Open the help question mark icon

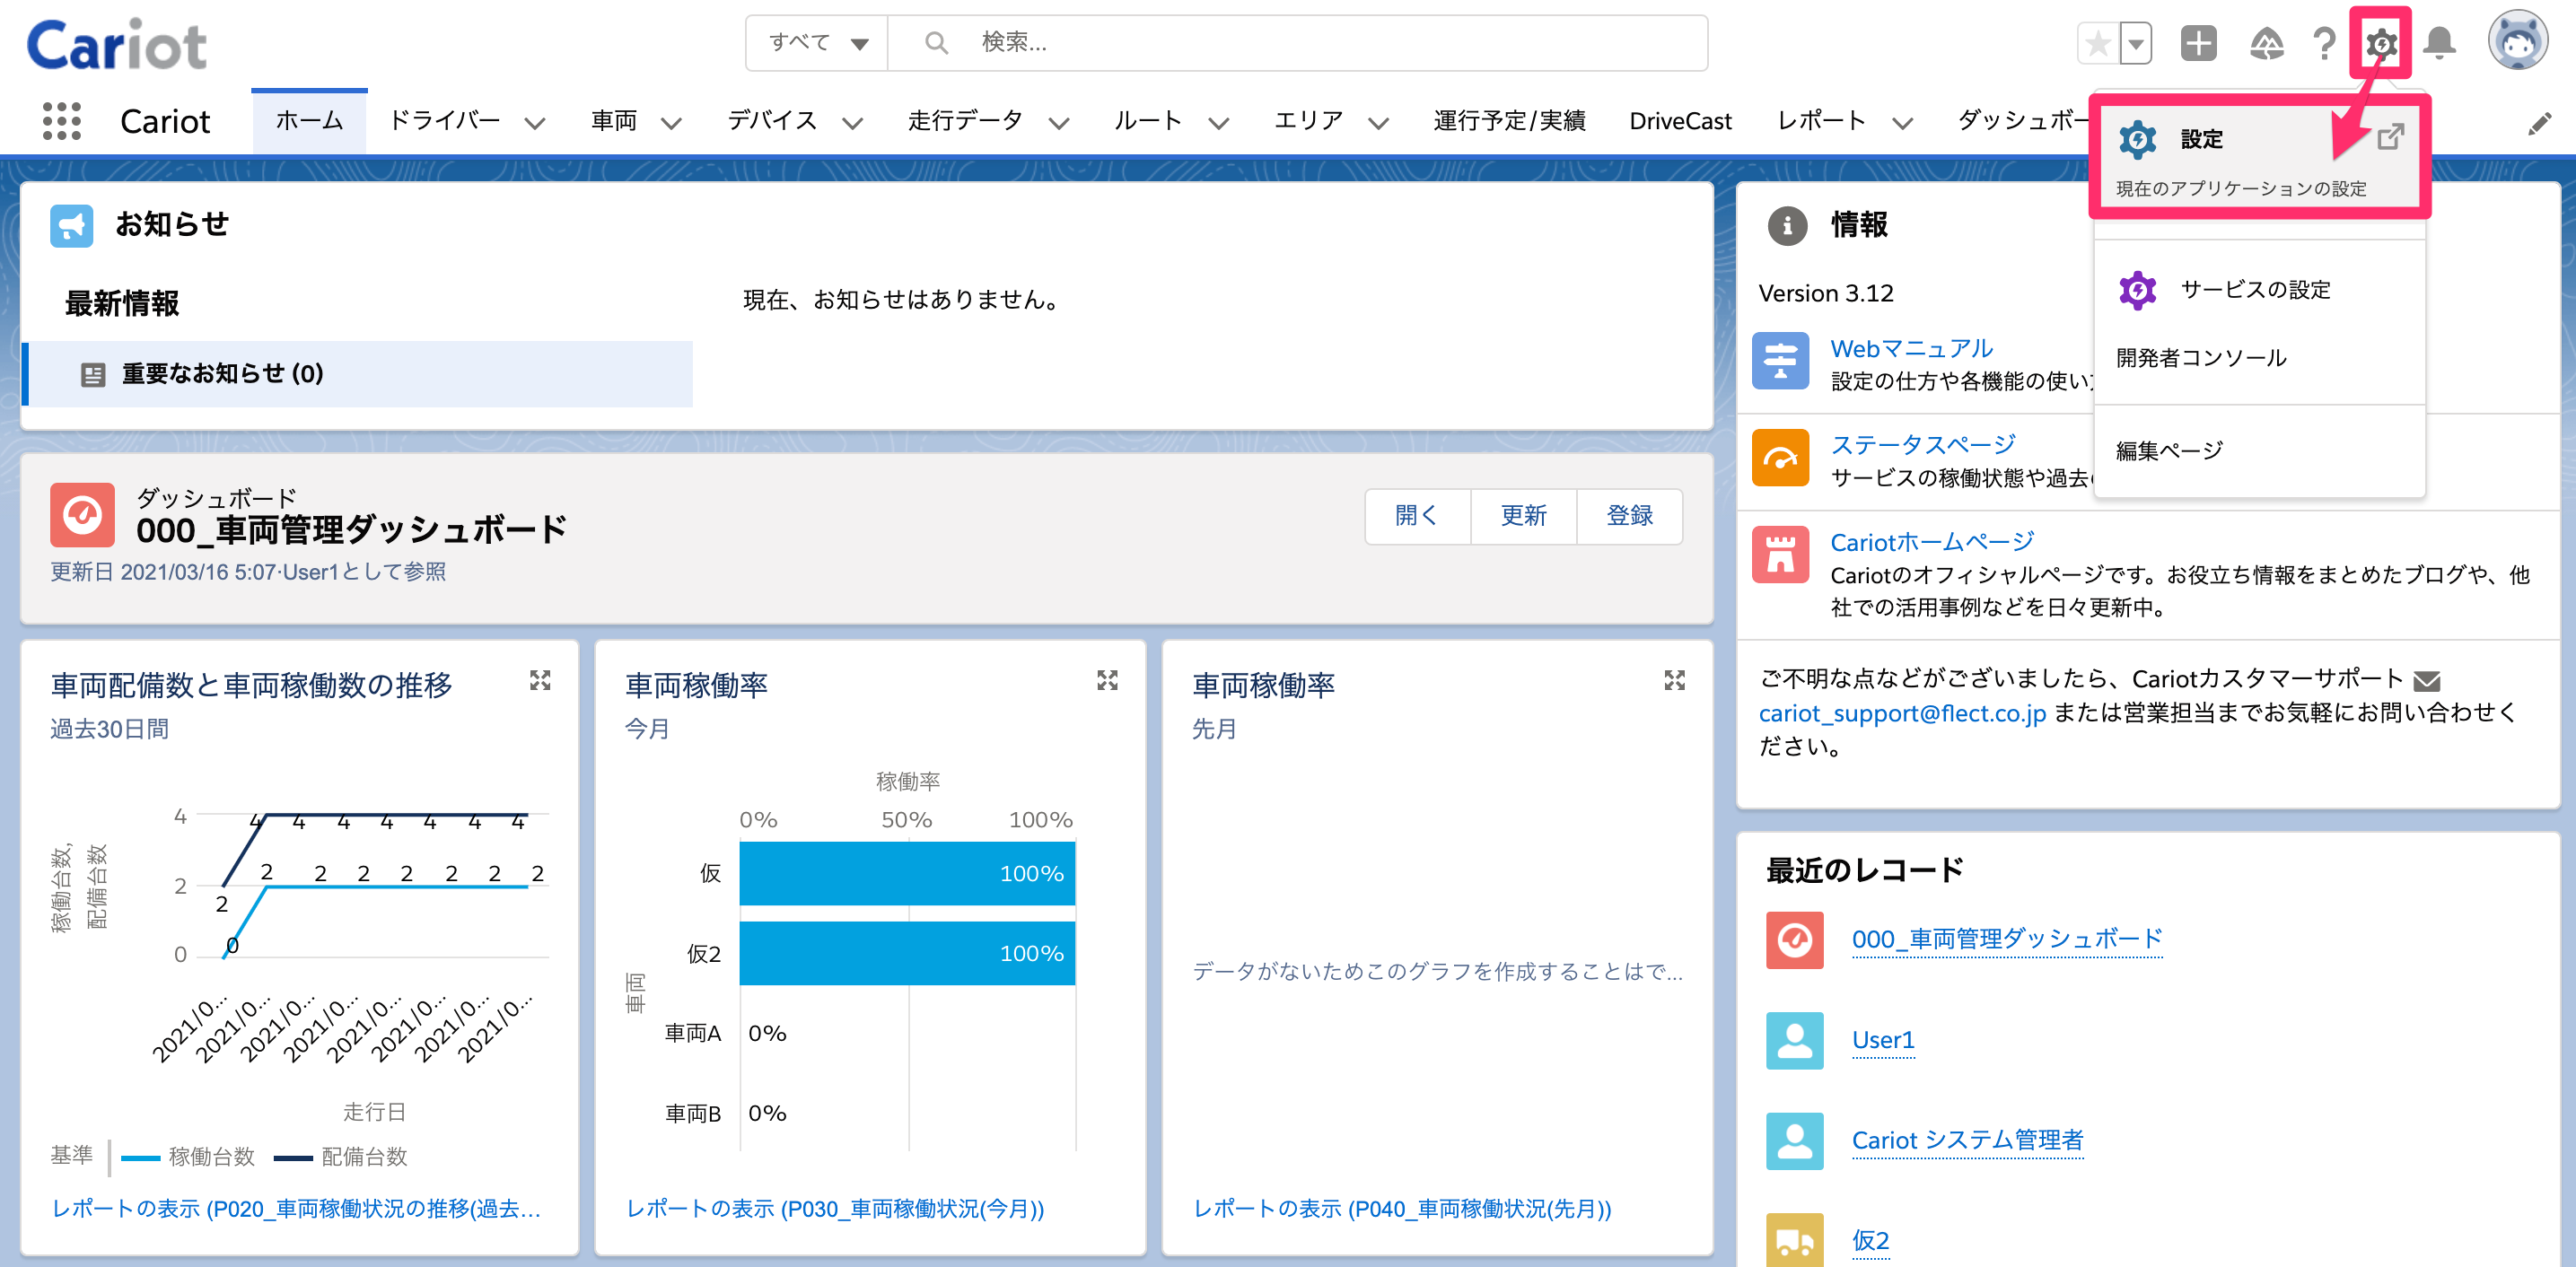(2324, 43)
